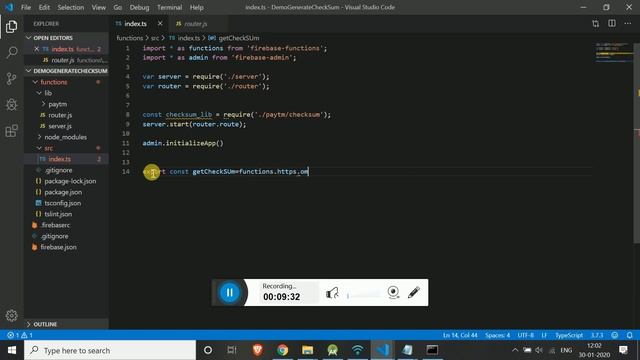Open the Explorer view in activity bar

coord(11,27)
